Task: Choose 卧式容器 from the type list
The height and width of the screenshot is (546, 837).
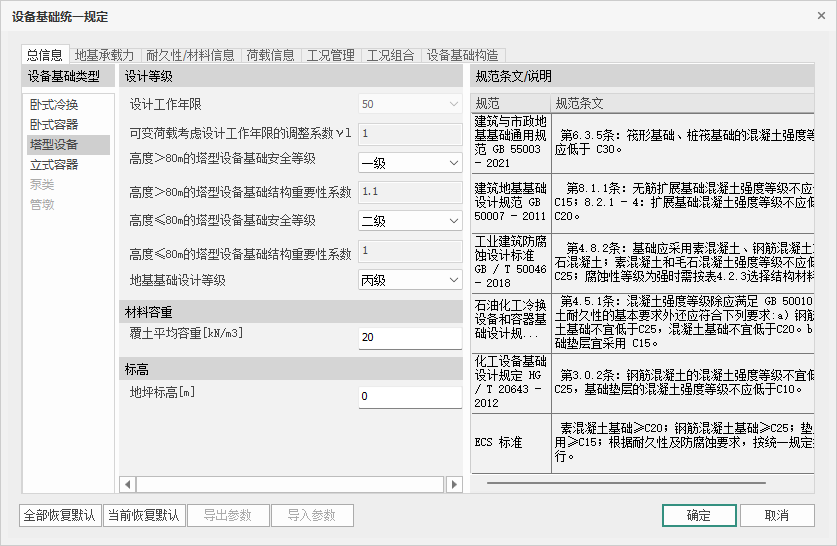Action: pos(54,125)
